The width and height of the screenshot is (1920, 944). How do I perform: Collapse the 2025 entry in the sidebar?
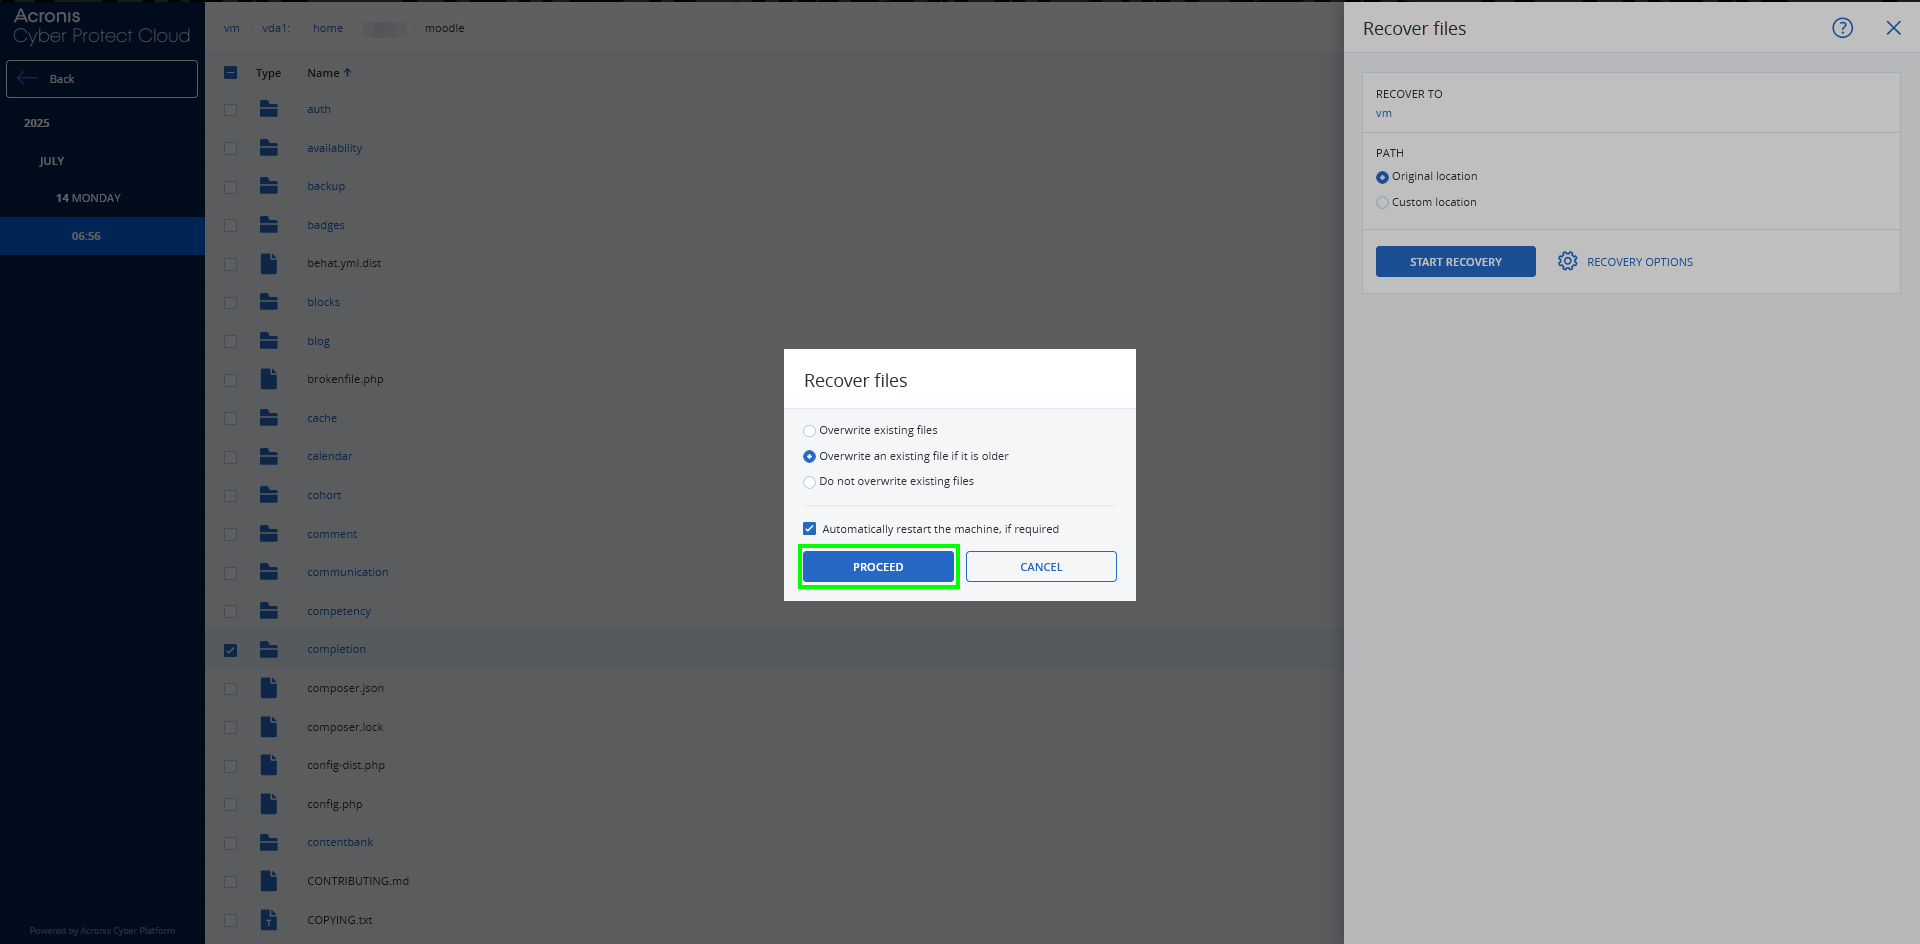tap(36, 122)
